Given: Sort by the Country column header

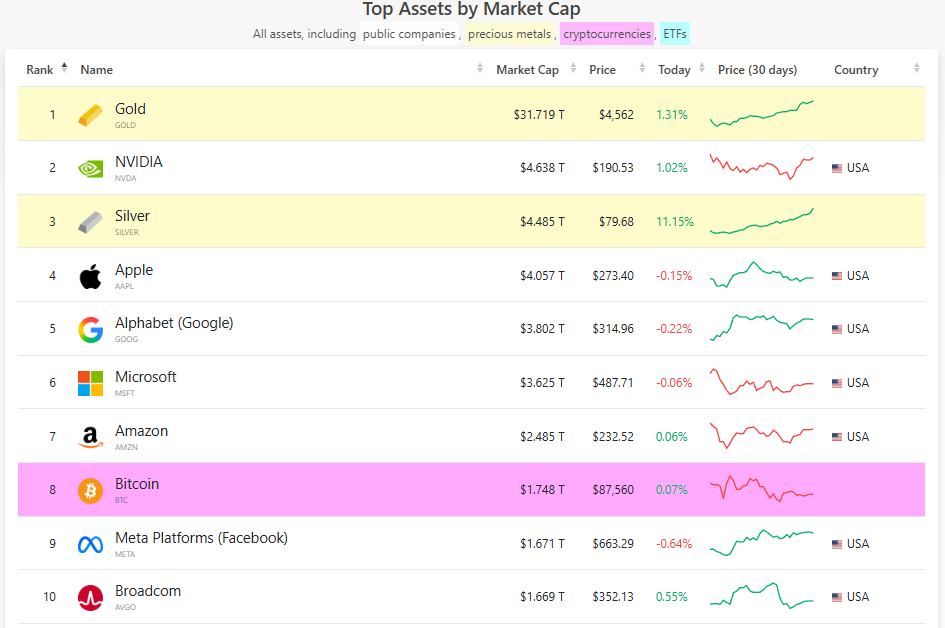Looking at the screenshot, I should coord(856,70).
